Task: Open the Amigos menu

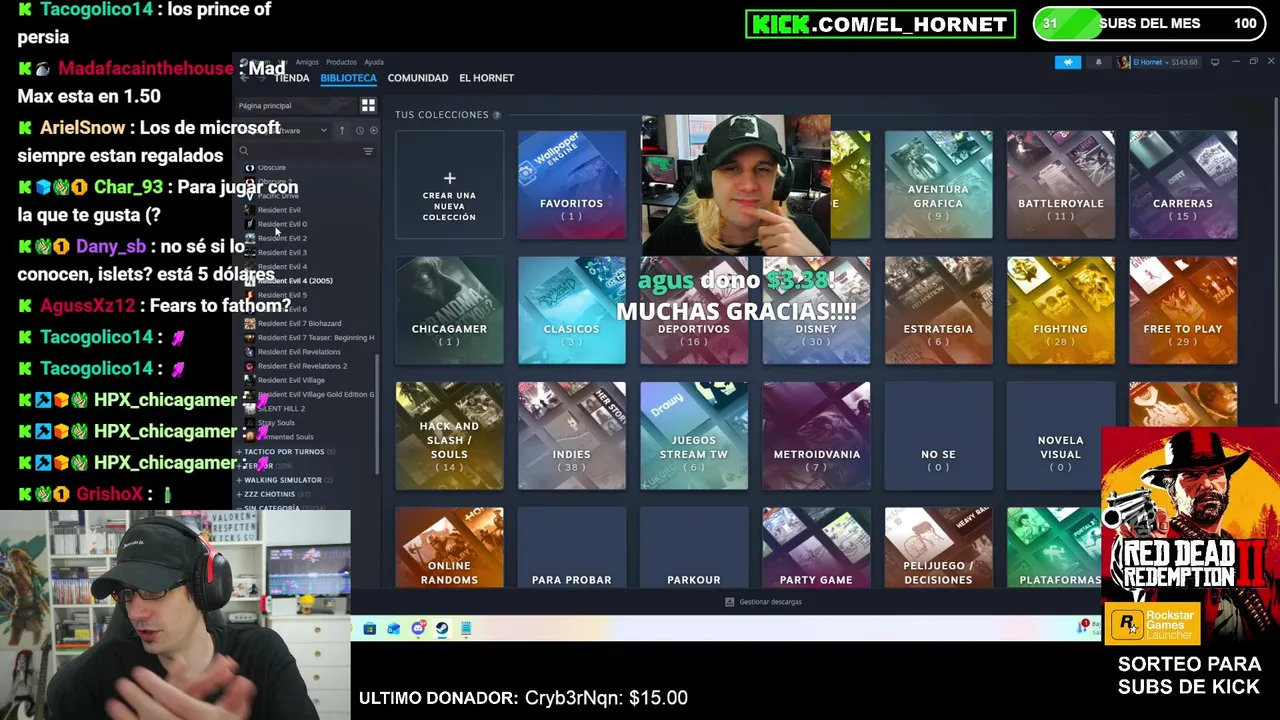Action: (x=307, y=62)
